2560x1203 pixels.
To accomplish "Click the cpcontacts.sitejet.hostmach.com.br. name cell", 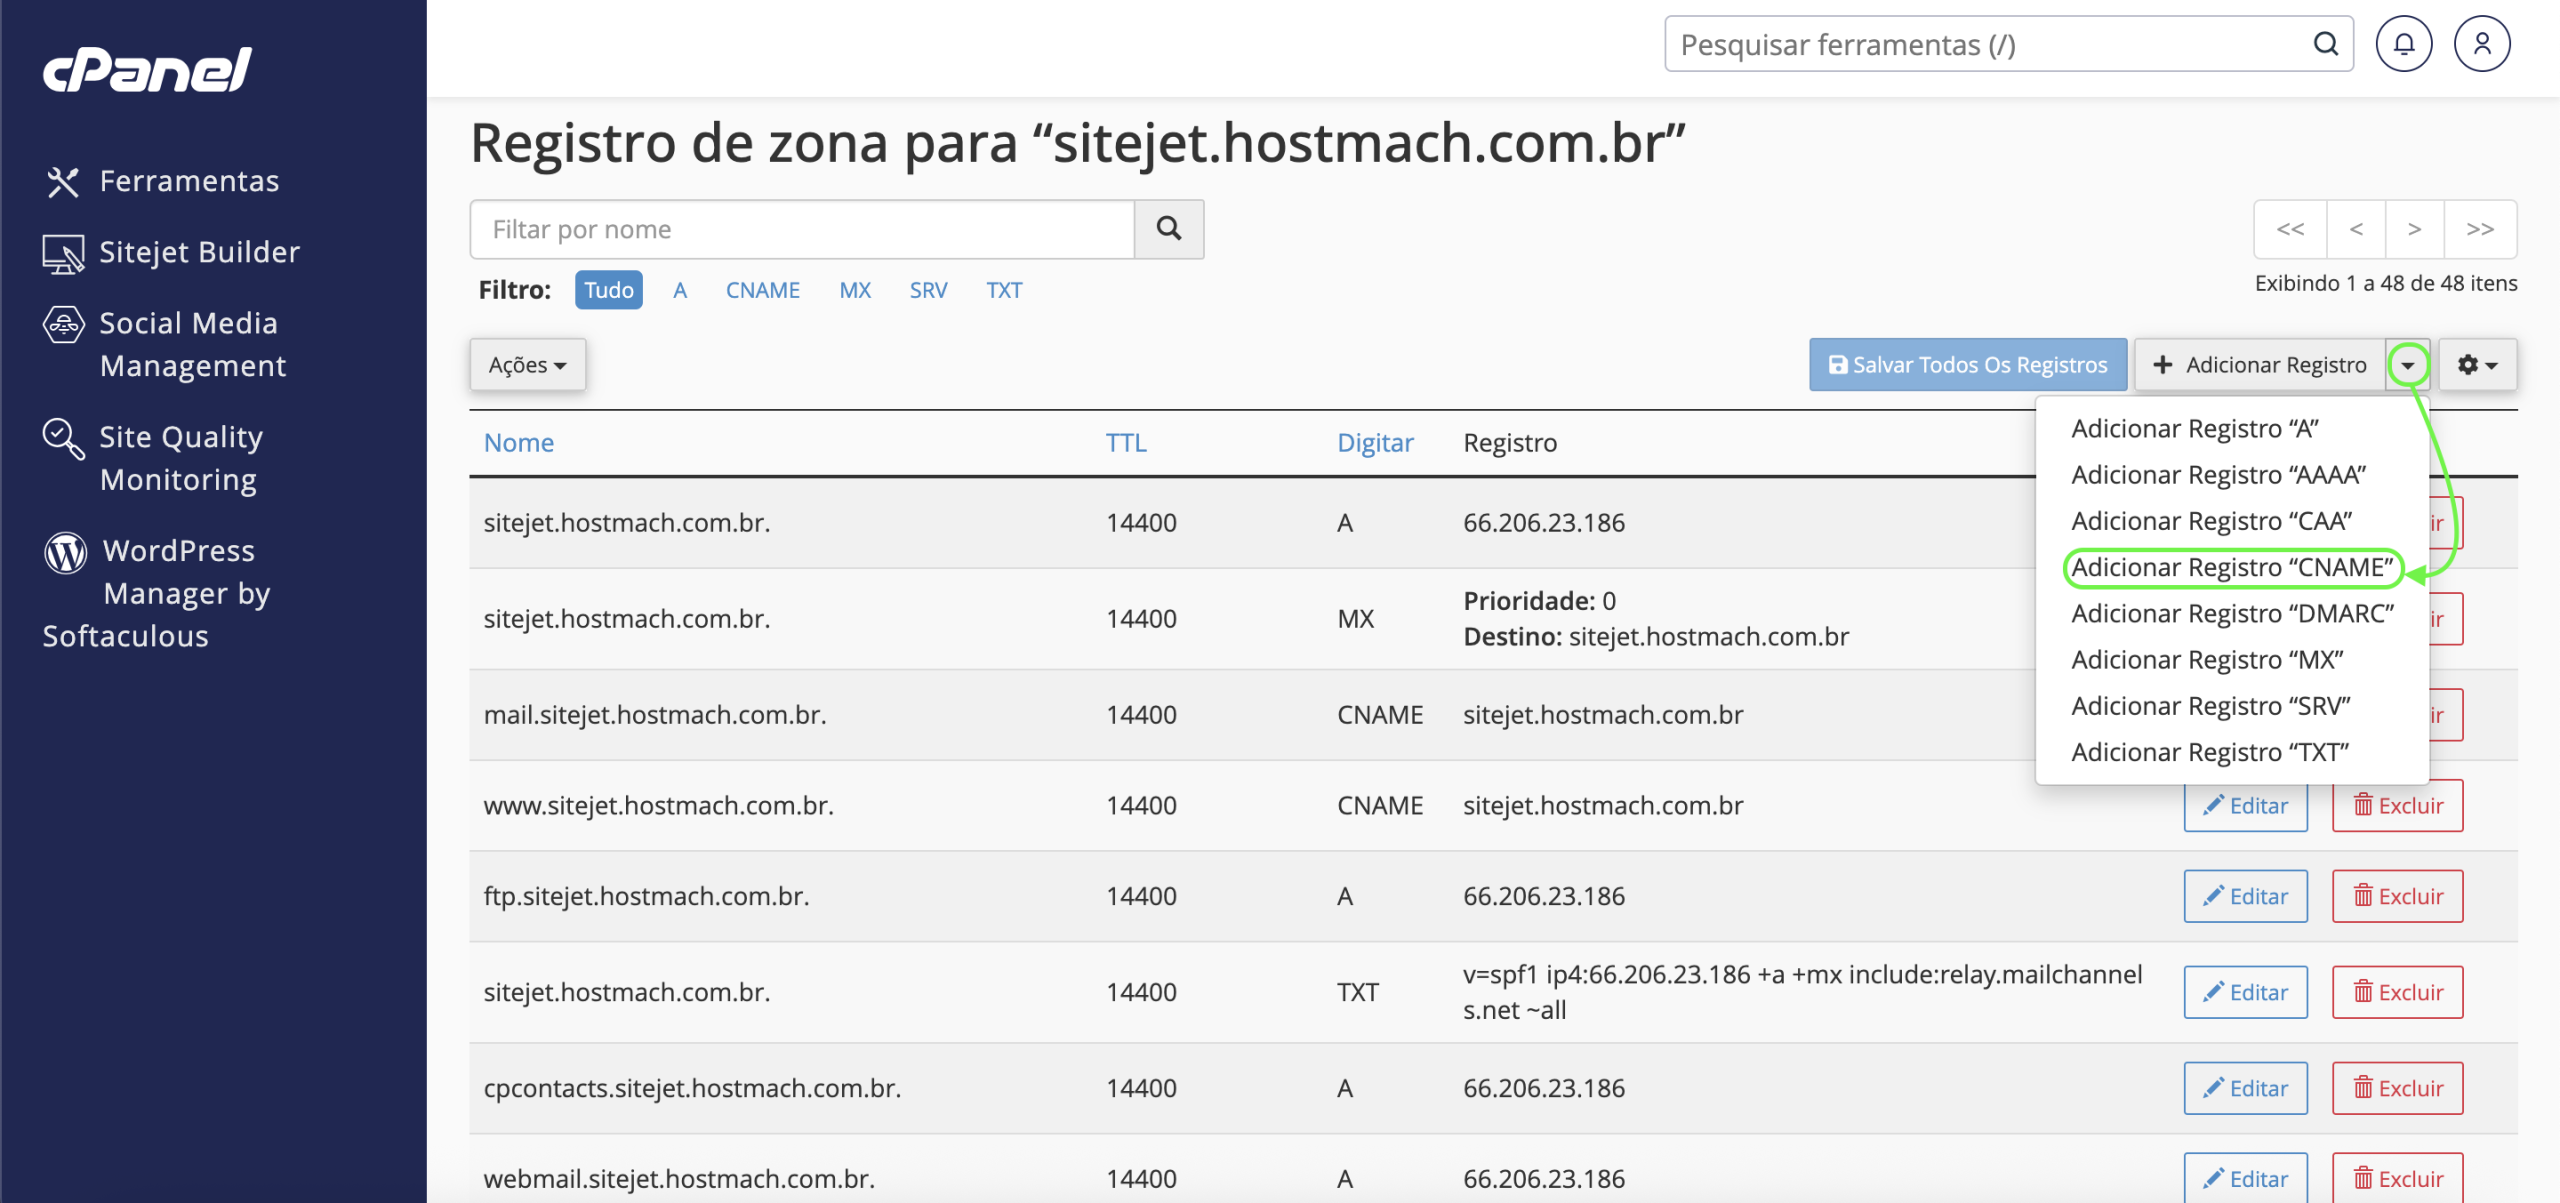I will coord(692,1088).
